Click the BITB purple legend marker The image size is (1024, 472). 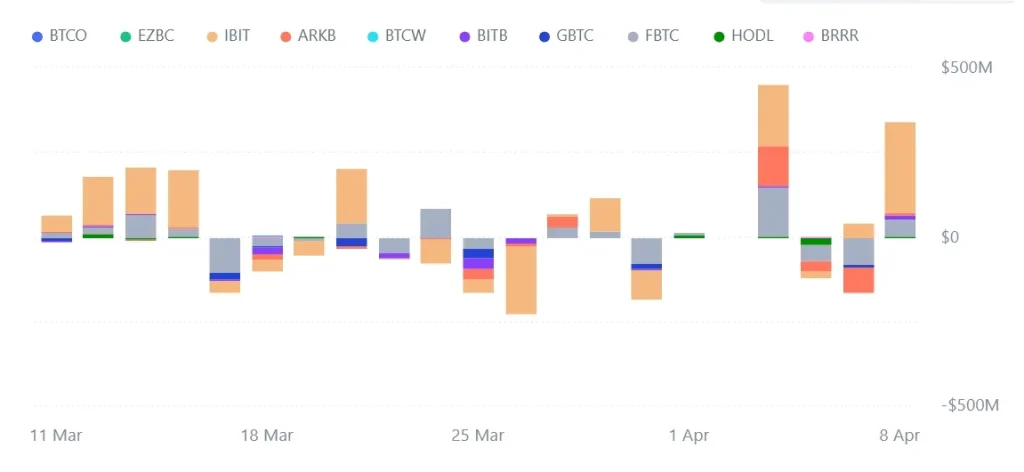coord(465,36)
